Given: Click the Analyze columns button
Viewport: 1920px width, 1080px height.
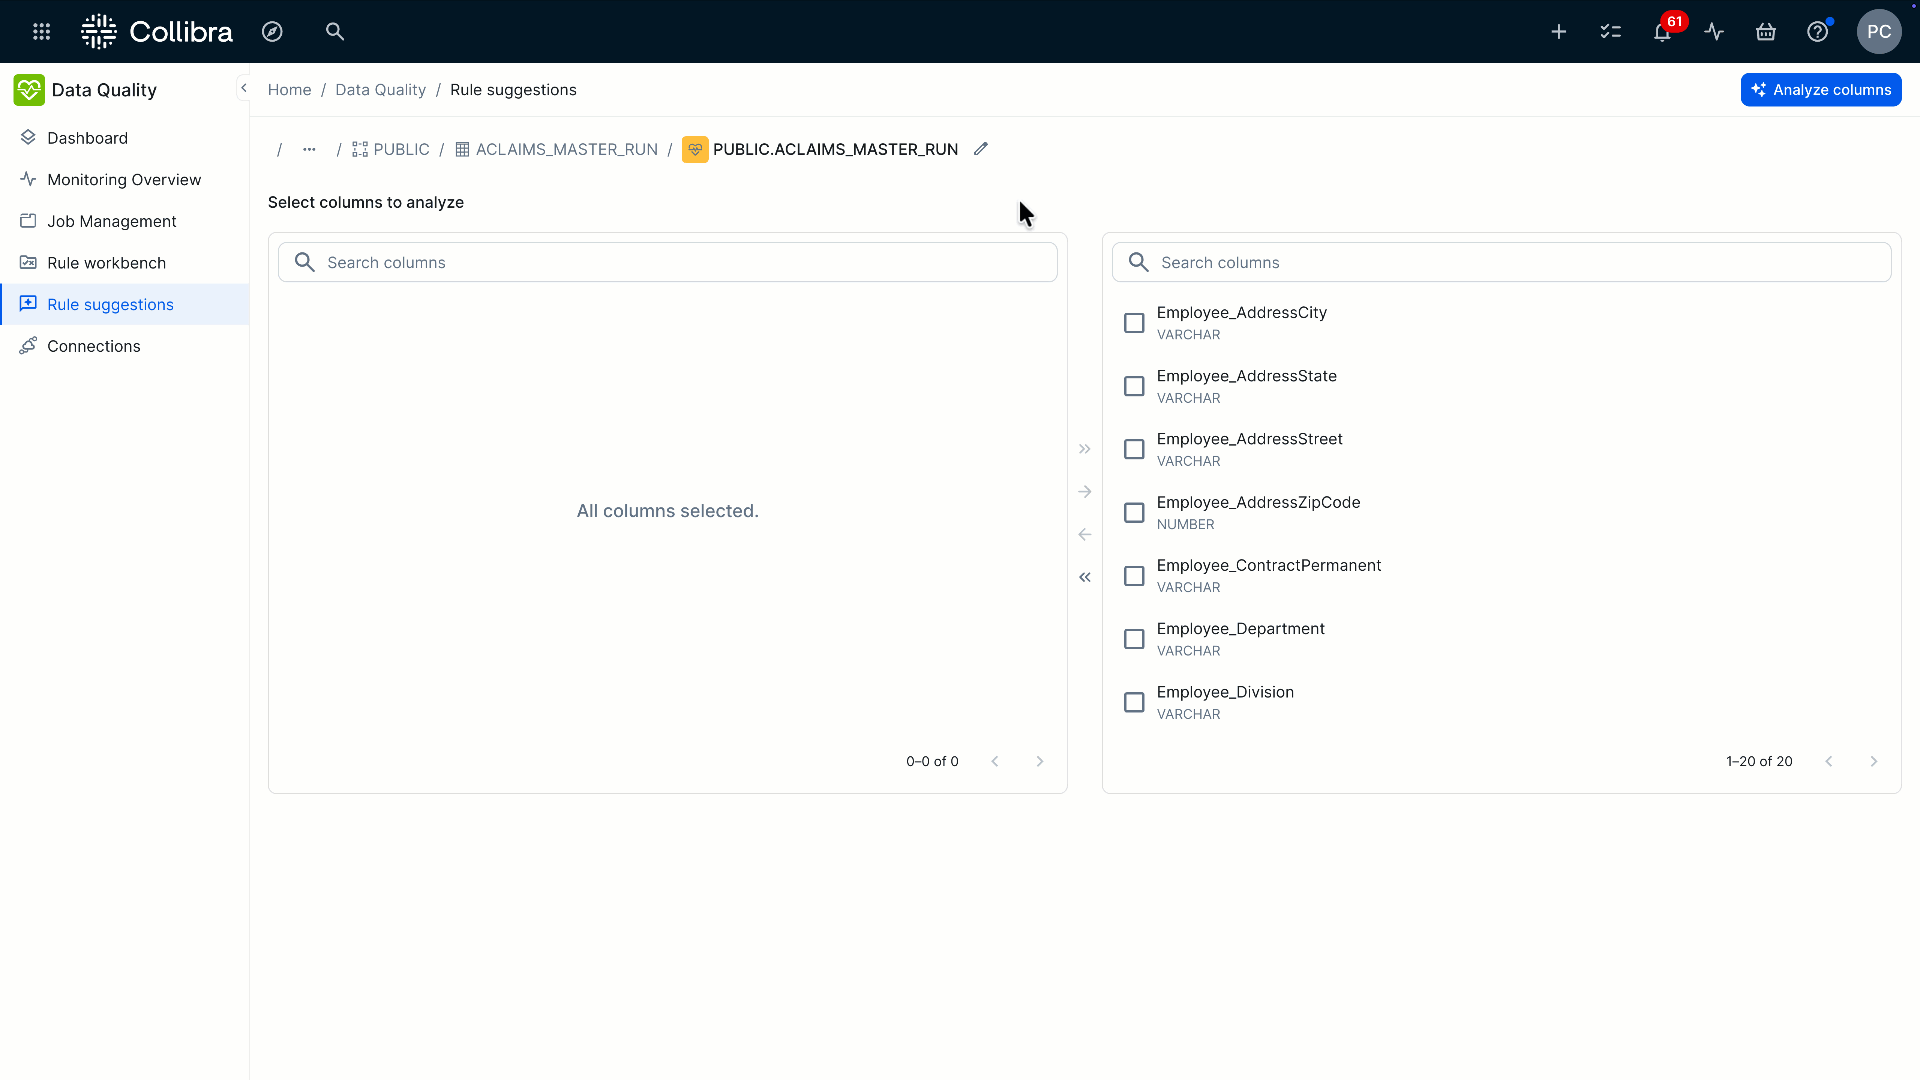Looking at the screenshot, I should point(1821,90).
